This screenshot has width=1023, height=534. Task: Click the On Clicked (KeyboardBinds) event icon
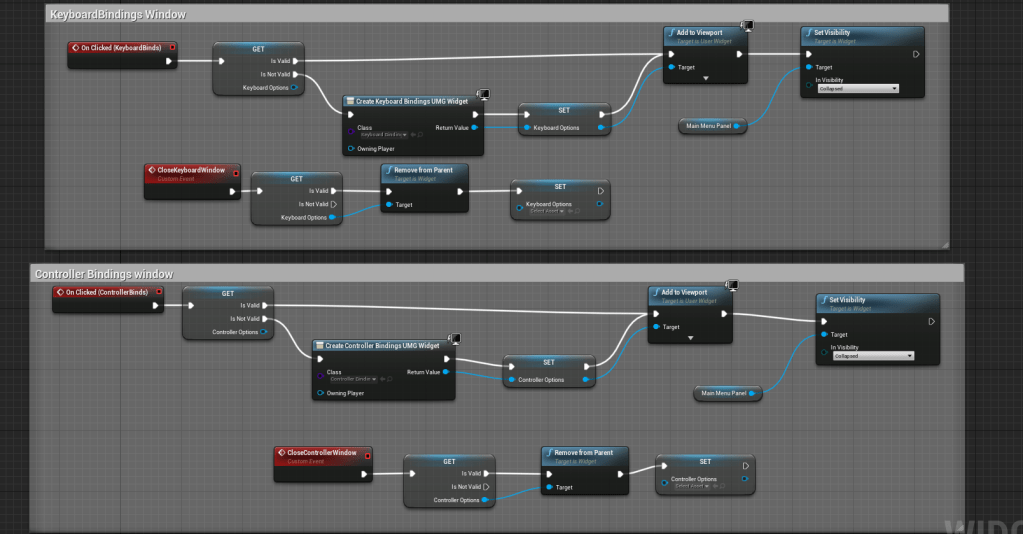tap(76, 47)
